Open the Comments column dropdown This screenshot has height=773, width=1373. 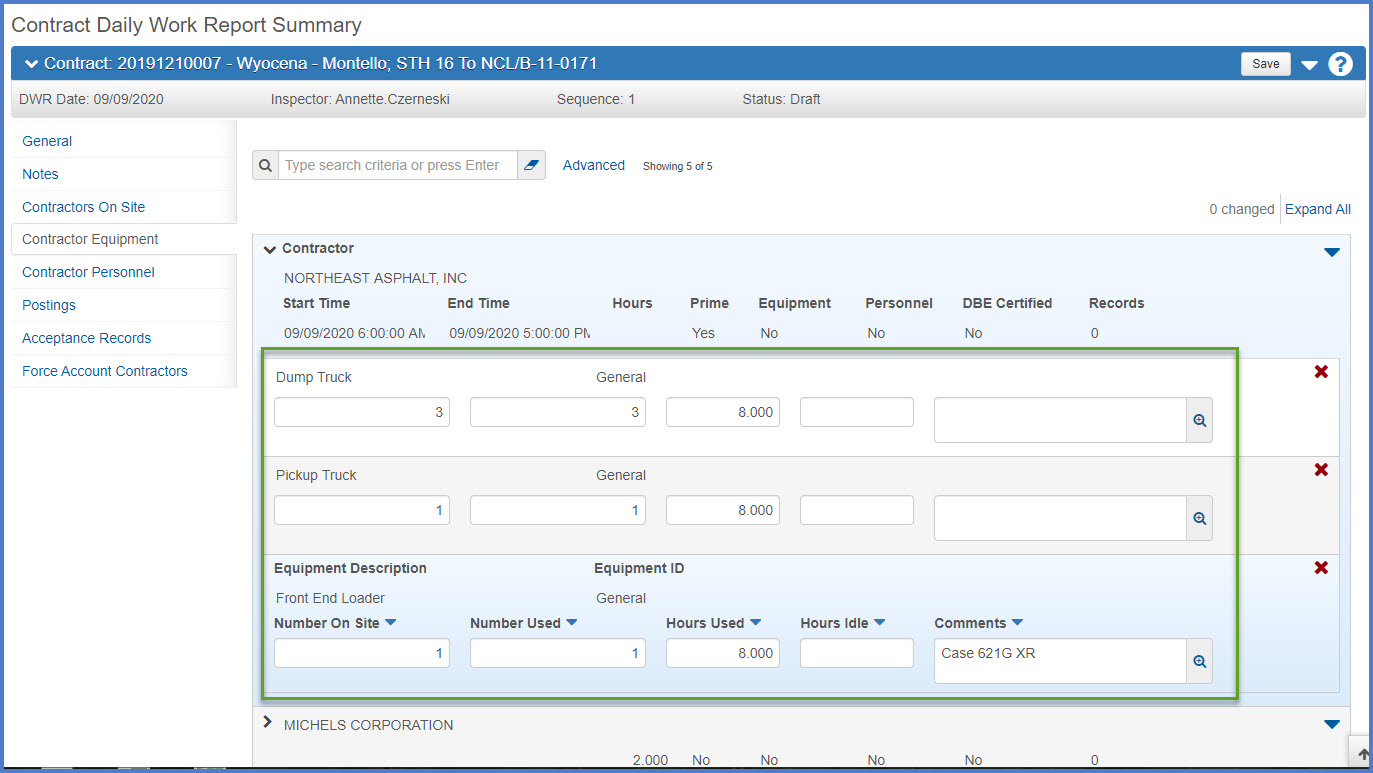(1017, 622)
